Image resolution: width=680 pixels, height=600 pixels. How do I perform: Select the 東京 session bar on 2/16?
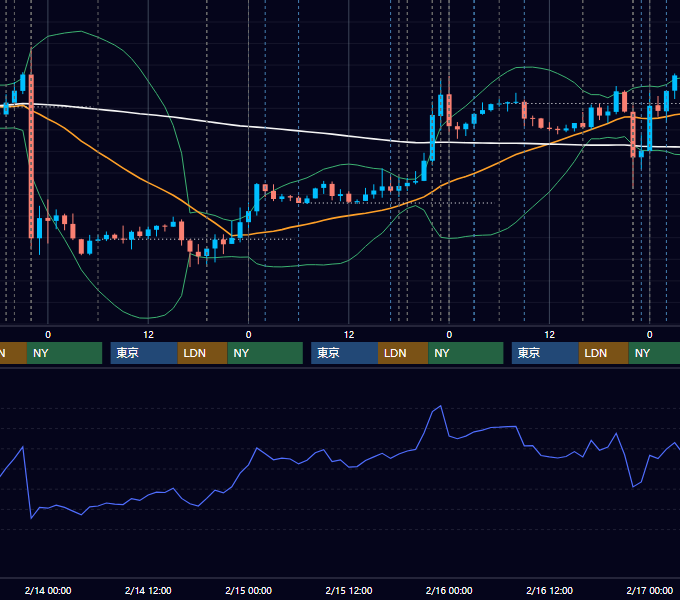pos(545,353)
